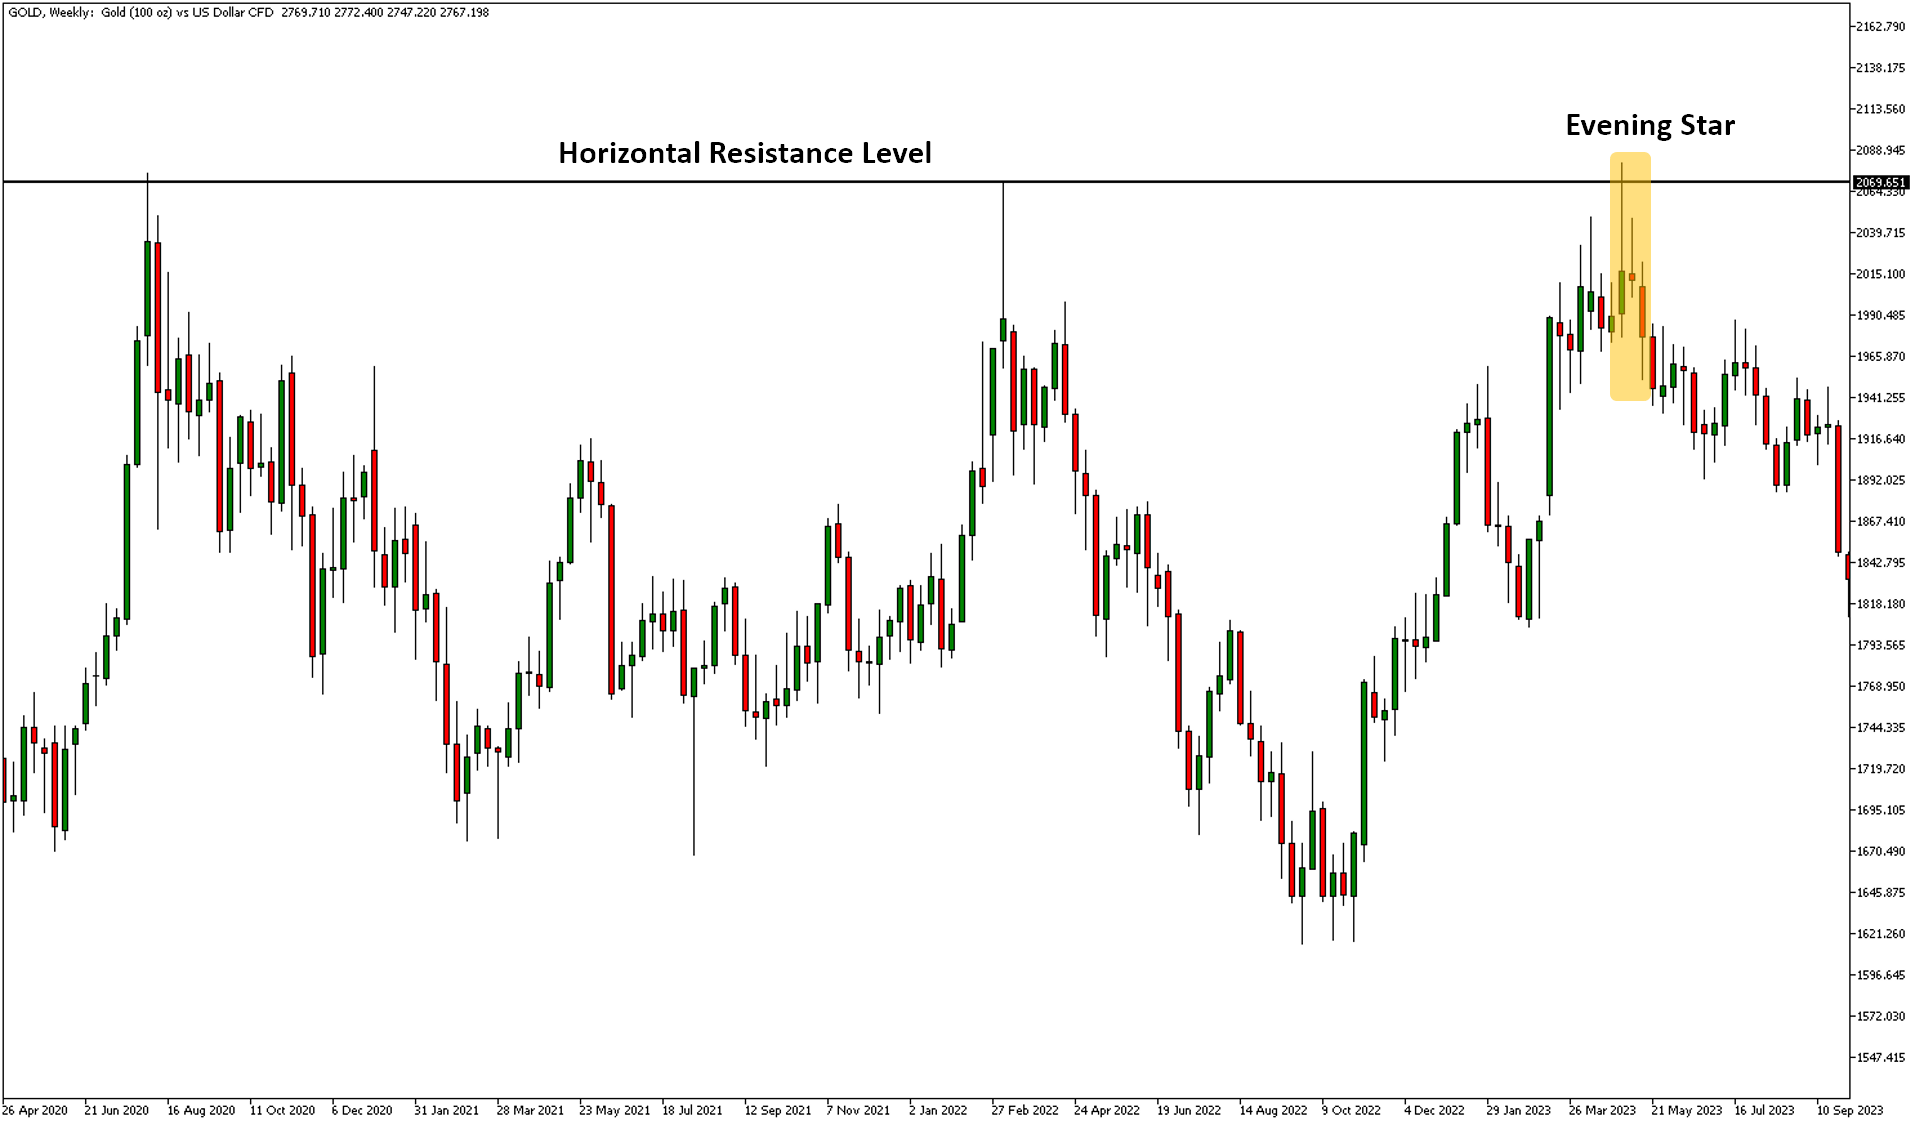This screenshot has width=1924, height=1125.
Task: Click the 29 Jan 2023 date label
Action: pyautogui.click(x=1518, y=1110)
